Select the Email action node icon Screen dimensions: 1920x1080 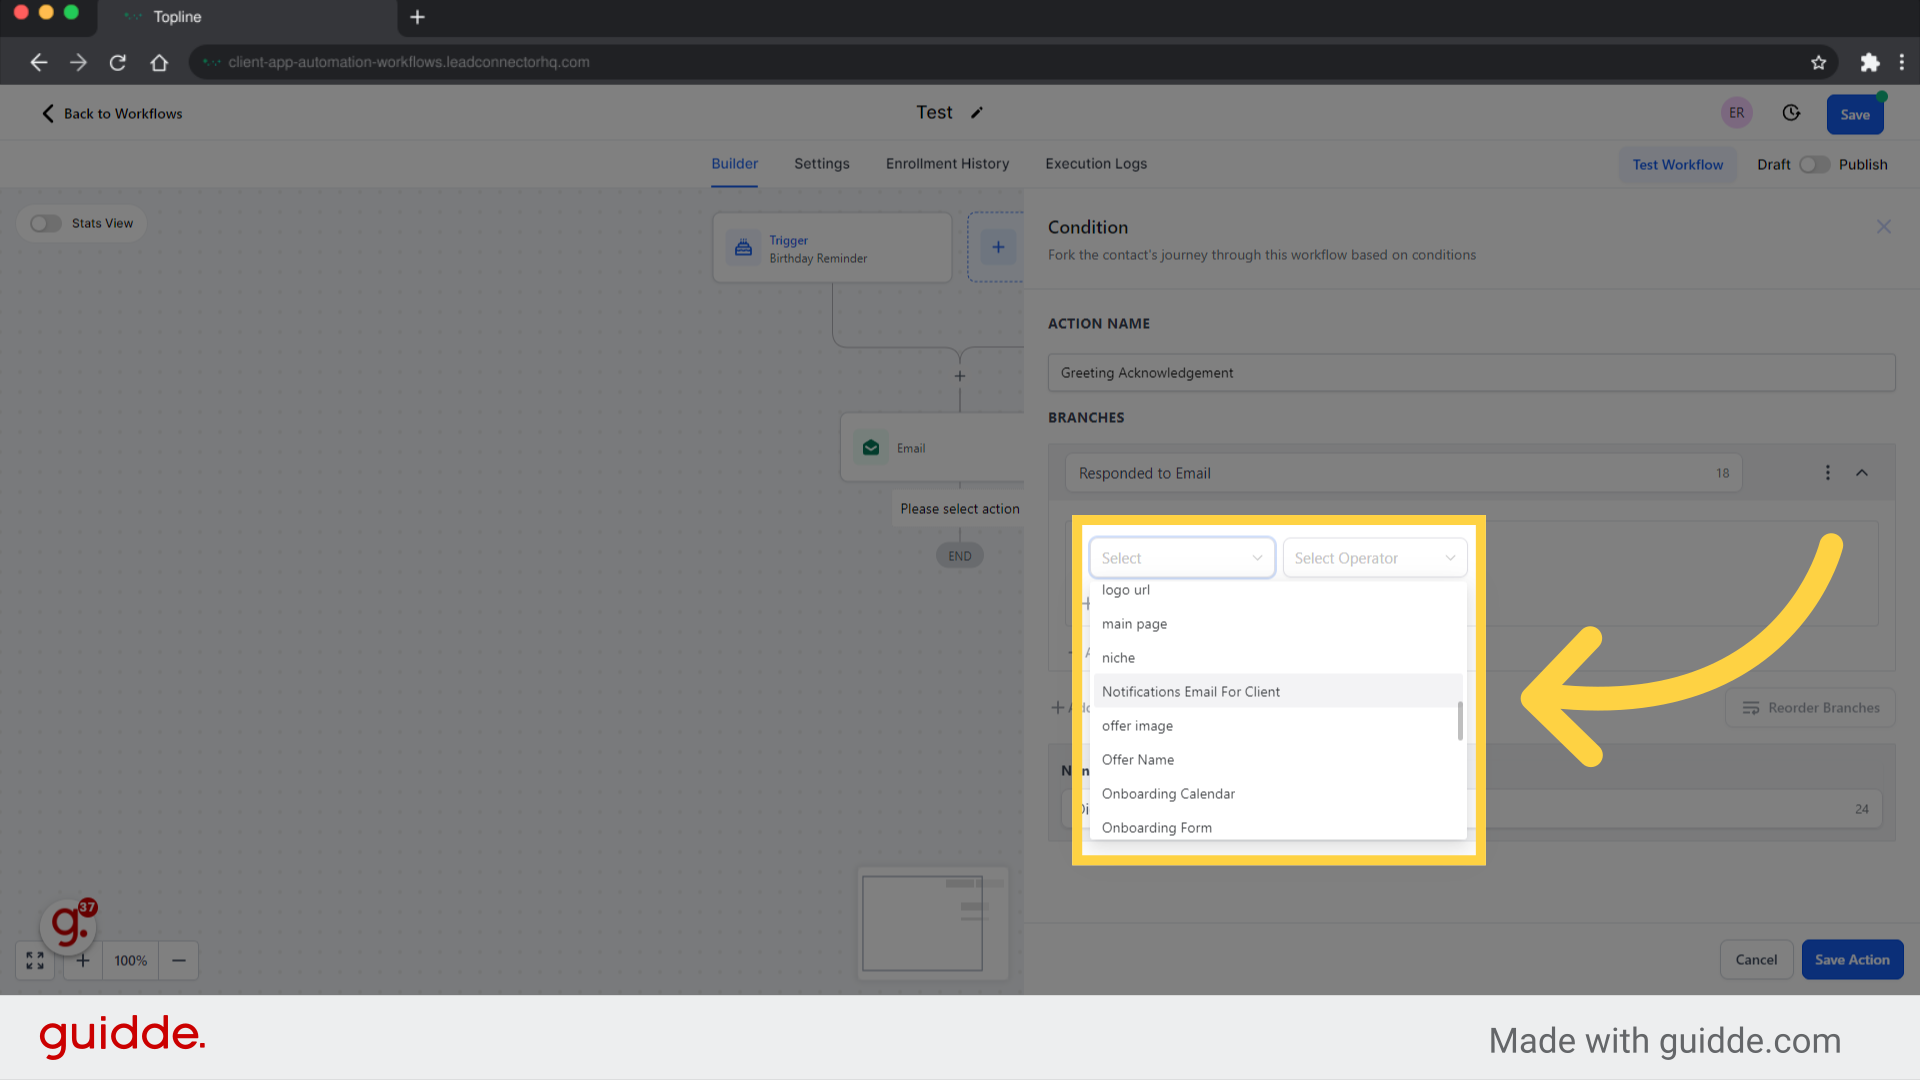pyautogui.click(x=871, y=447)
